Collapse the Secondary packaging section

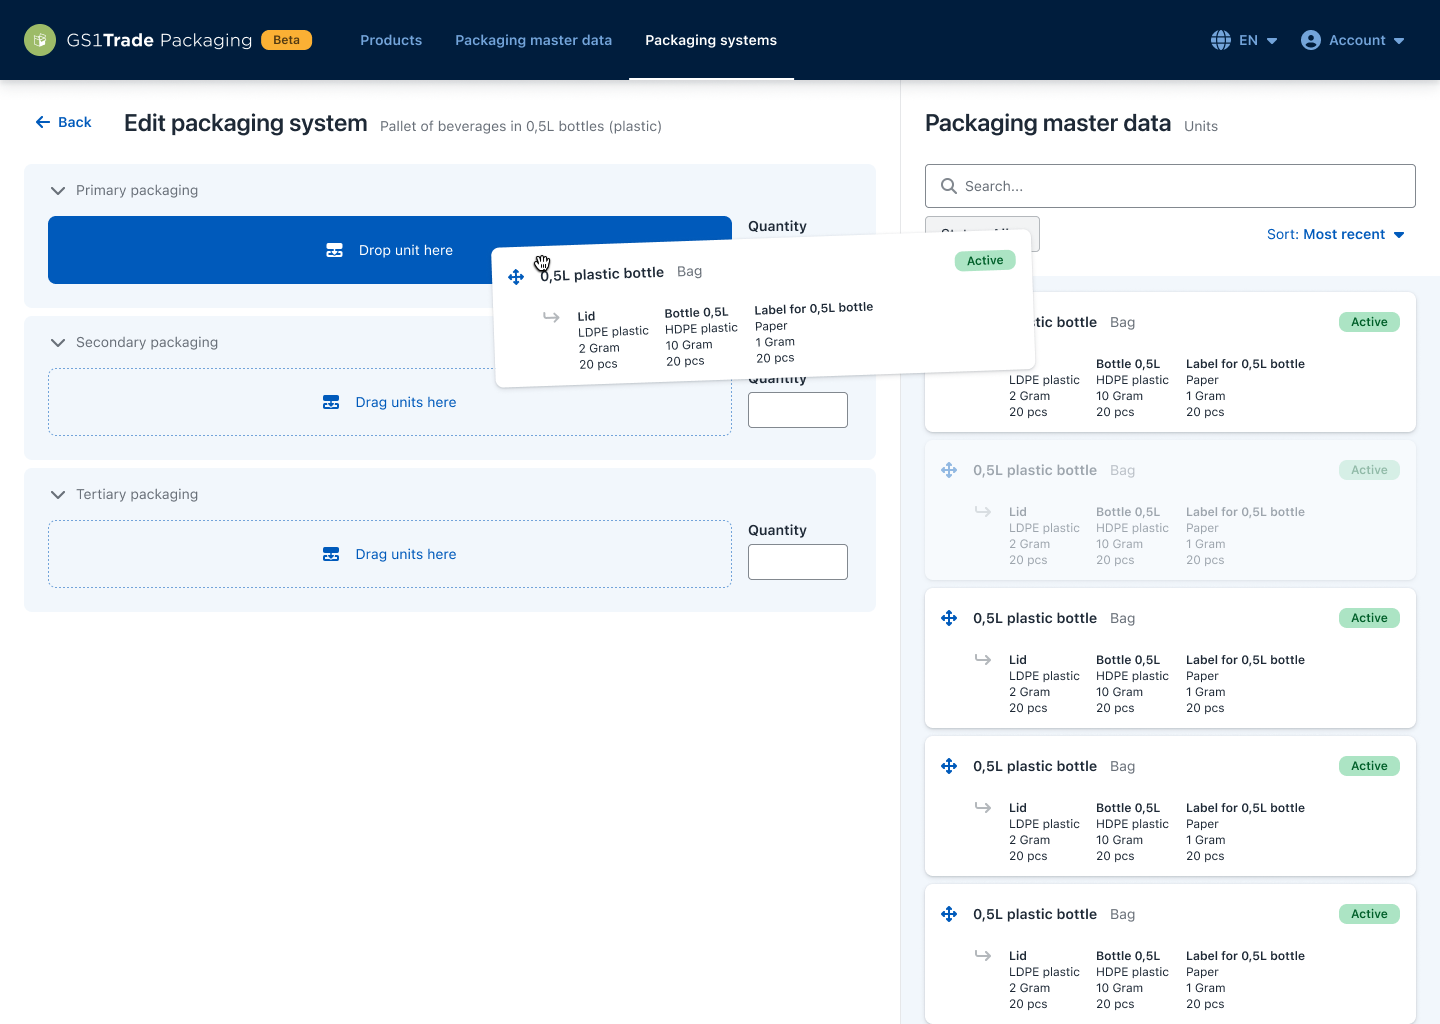(x=58, y=342)
